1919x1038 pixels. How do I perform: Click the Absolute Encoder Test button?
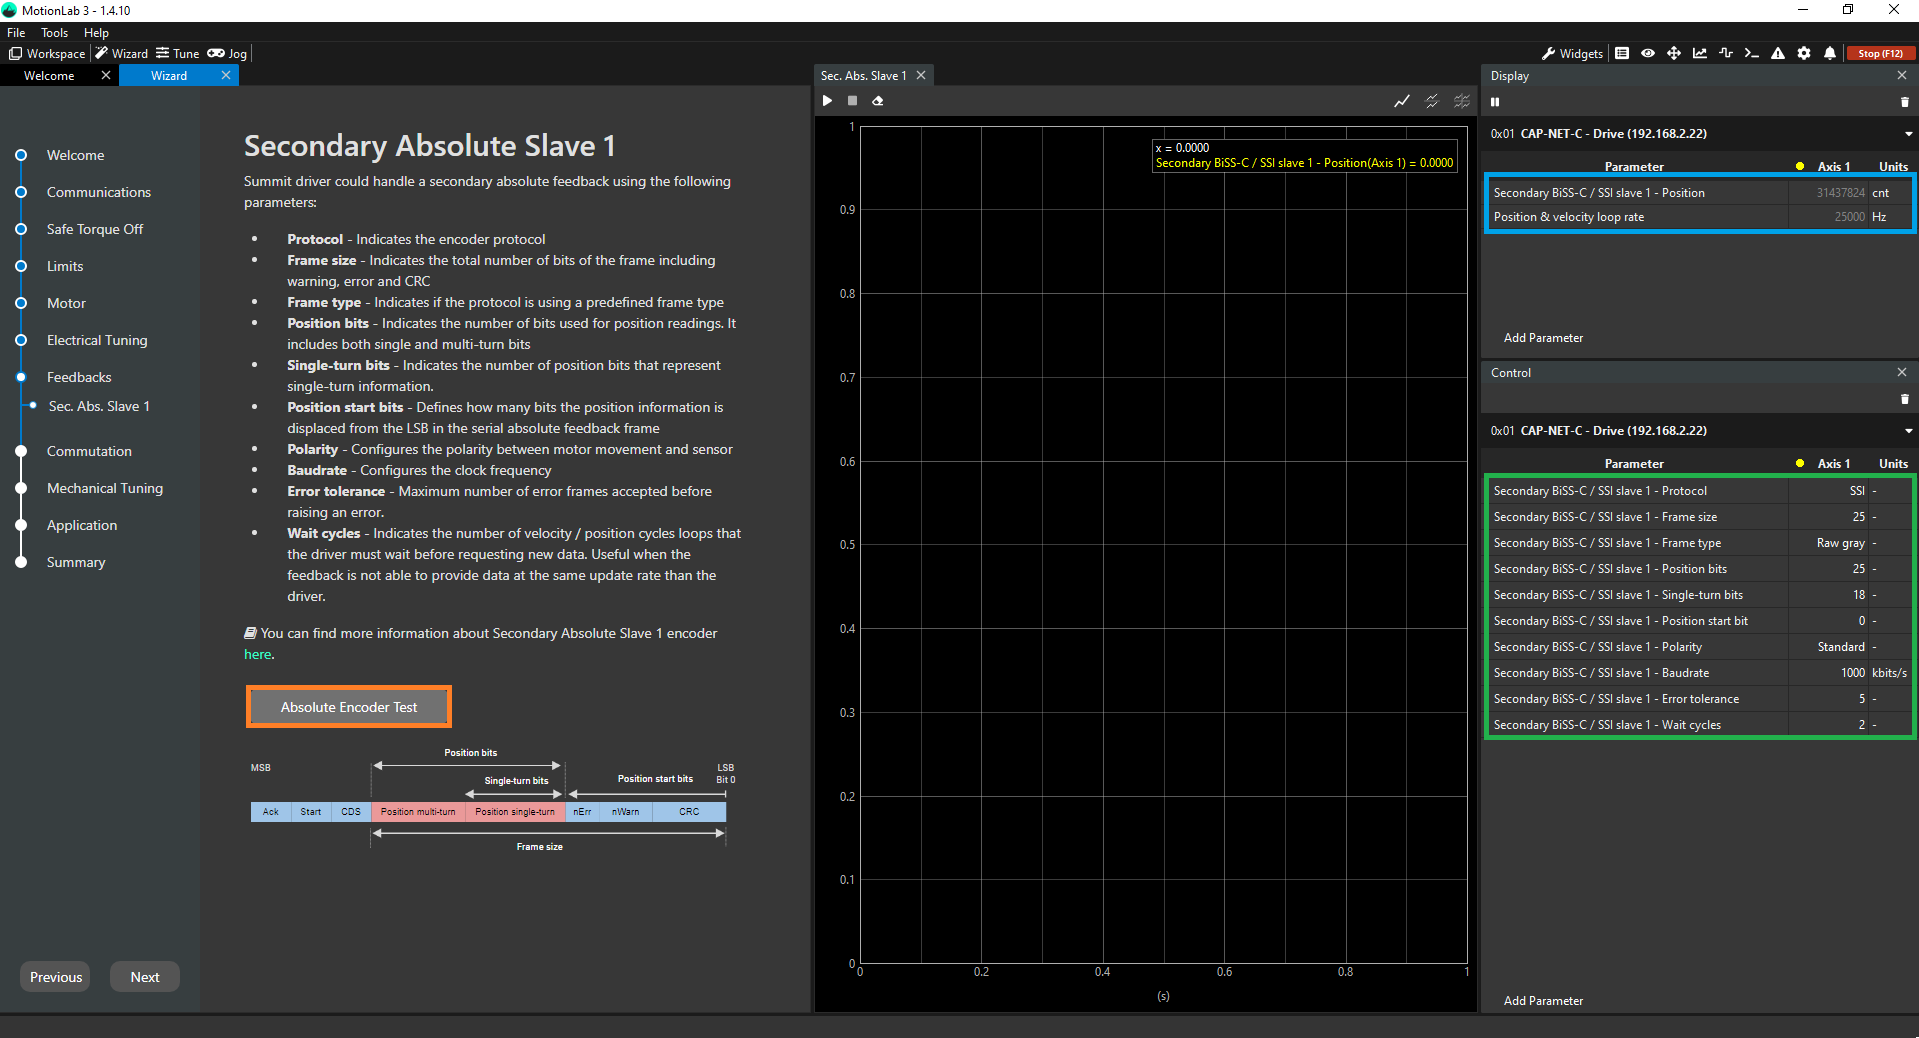pos(349,707)
